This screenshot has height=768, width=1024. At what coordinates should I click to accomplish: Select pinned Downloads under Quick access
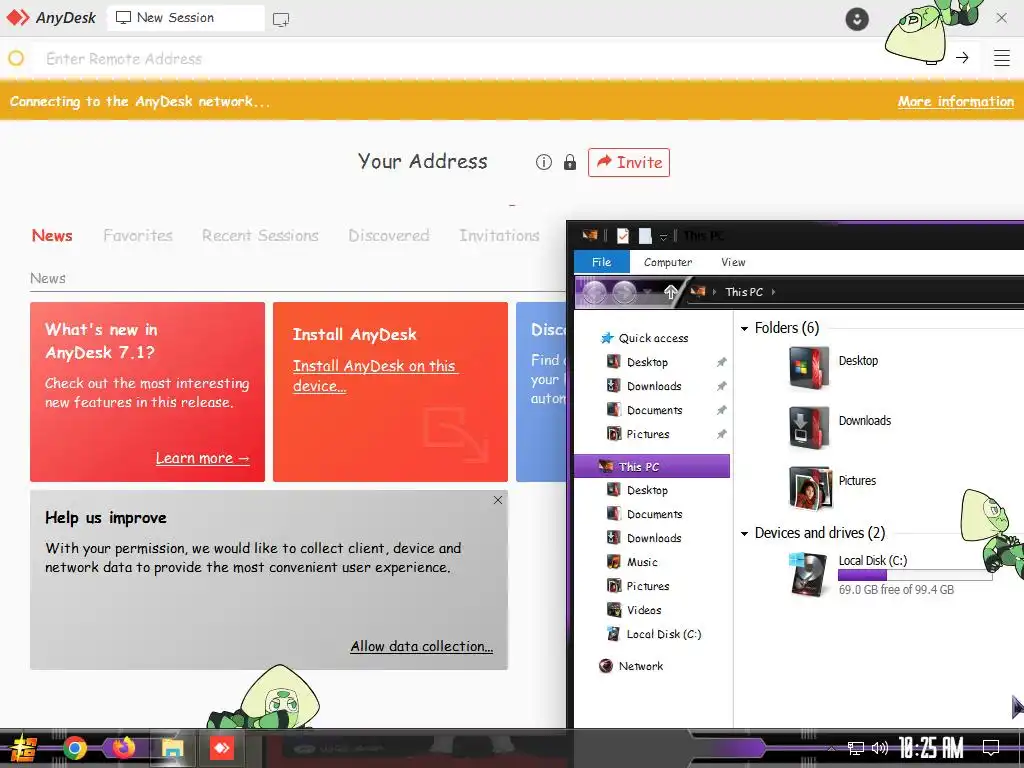(654, 386)
